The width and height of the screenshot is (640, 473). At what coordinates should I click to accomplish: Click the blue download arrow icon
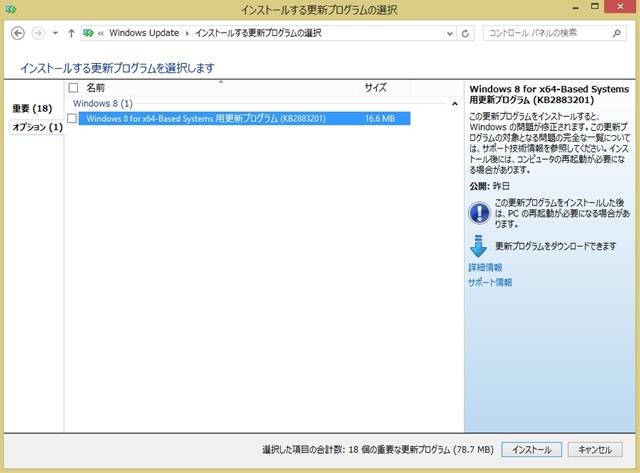pyautogui.click(x=478, y=246)
